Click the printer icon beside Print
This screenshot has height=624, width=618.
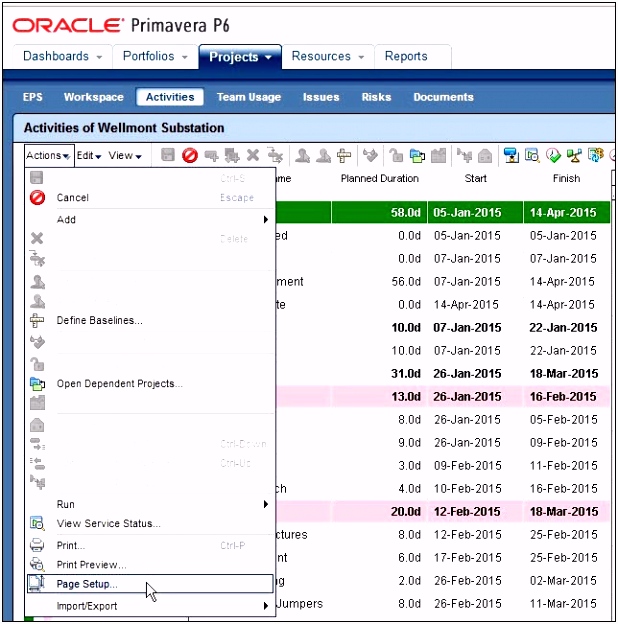(x=37, y=546)
